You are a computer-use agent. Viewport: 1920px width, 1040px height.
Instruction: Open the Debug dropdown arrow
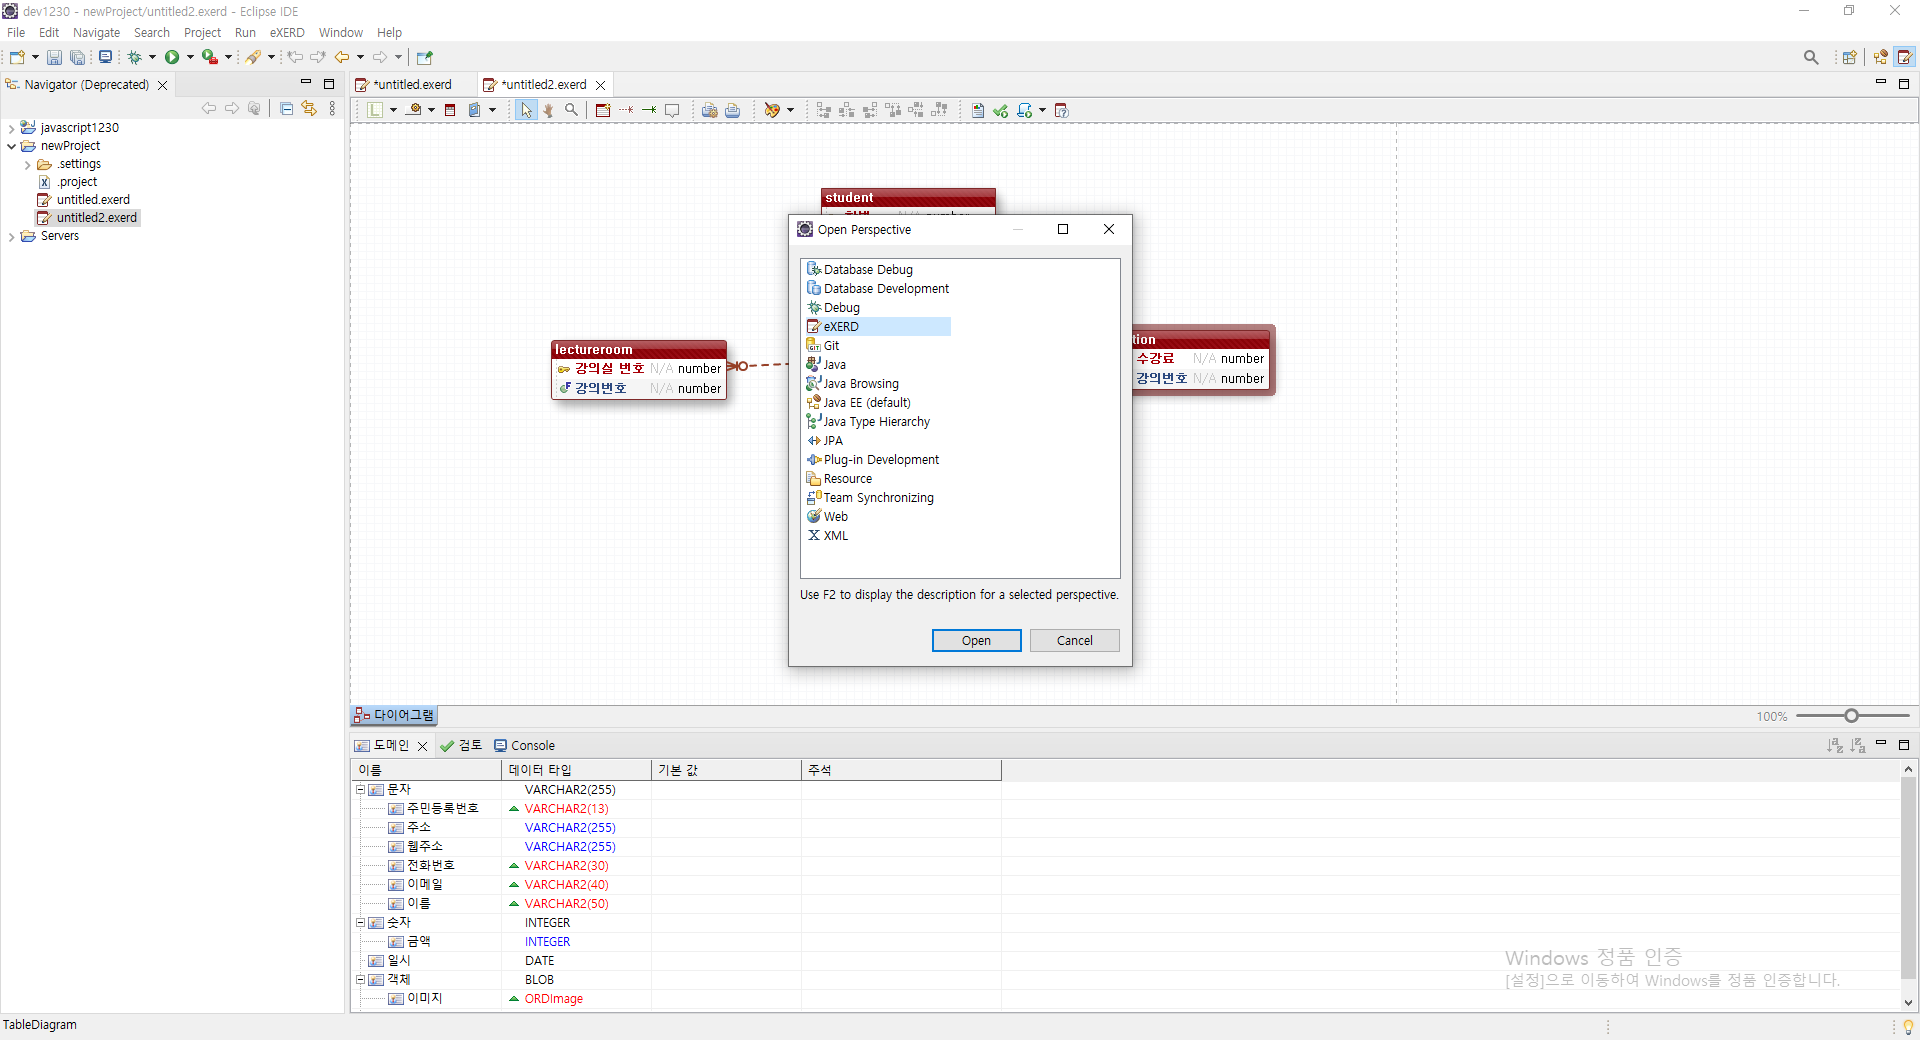coord(152,57)
